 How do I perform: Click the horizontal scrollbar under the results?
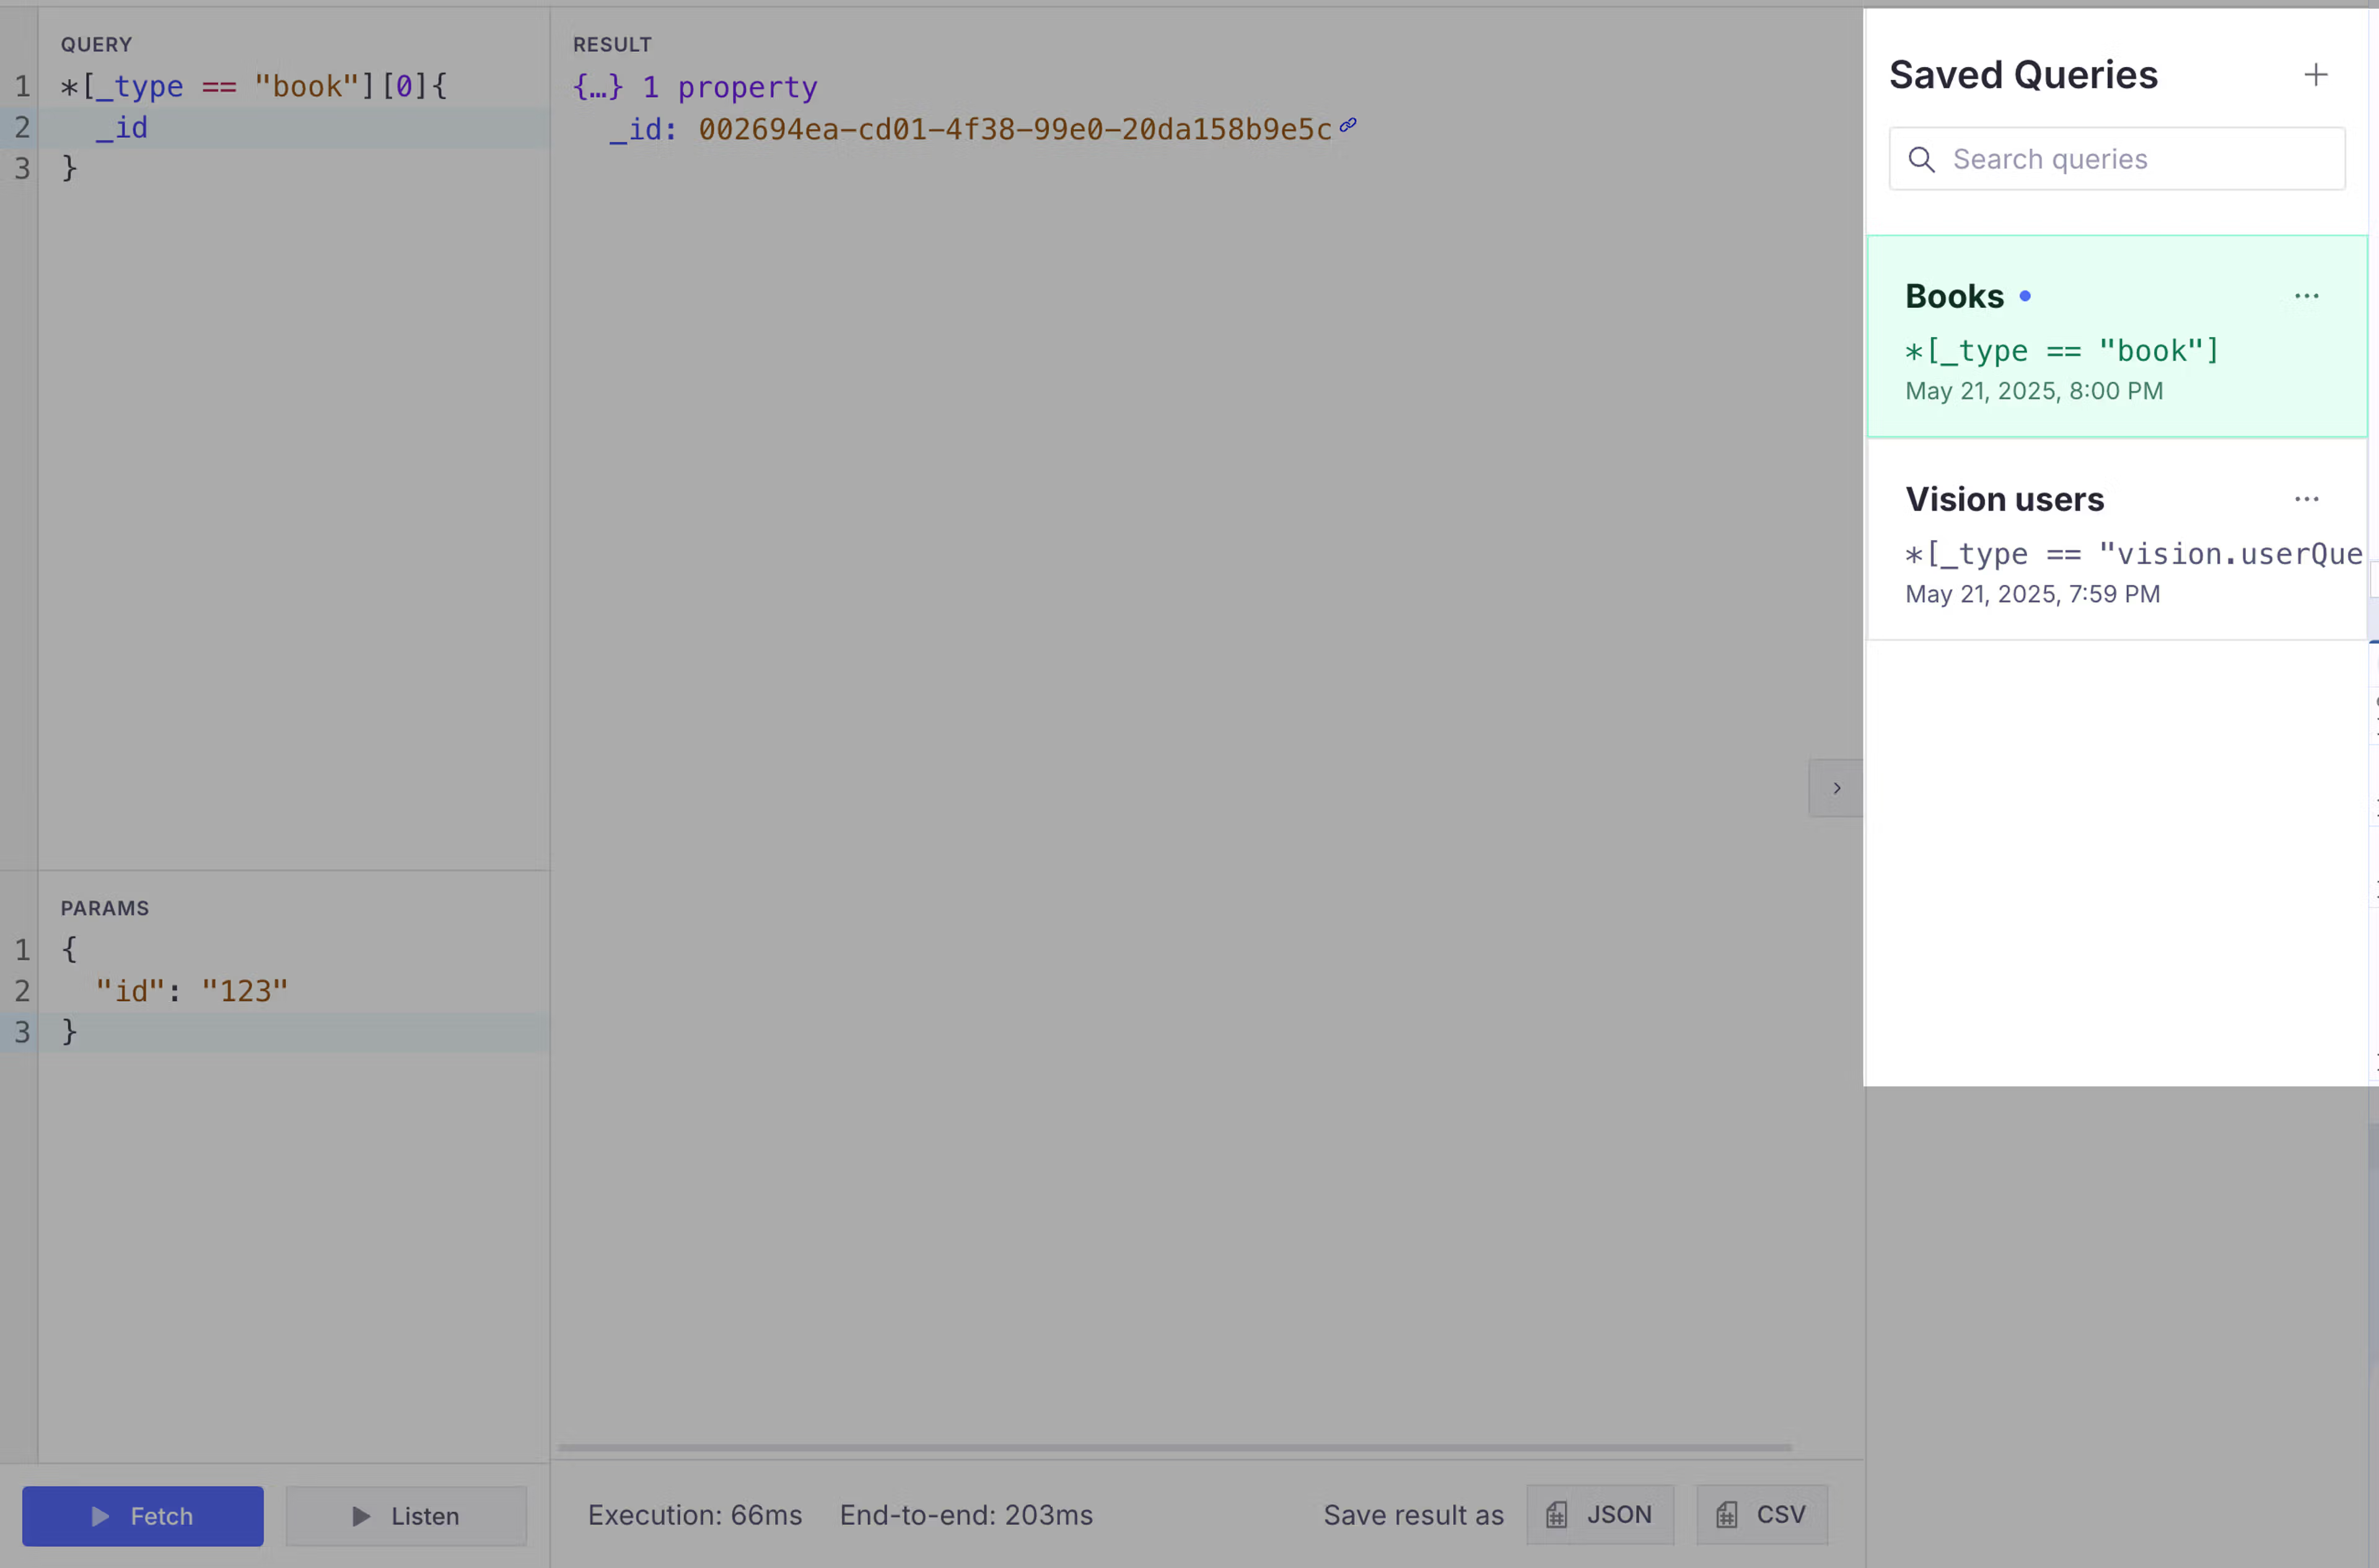click(x=1174, y=1447)
